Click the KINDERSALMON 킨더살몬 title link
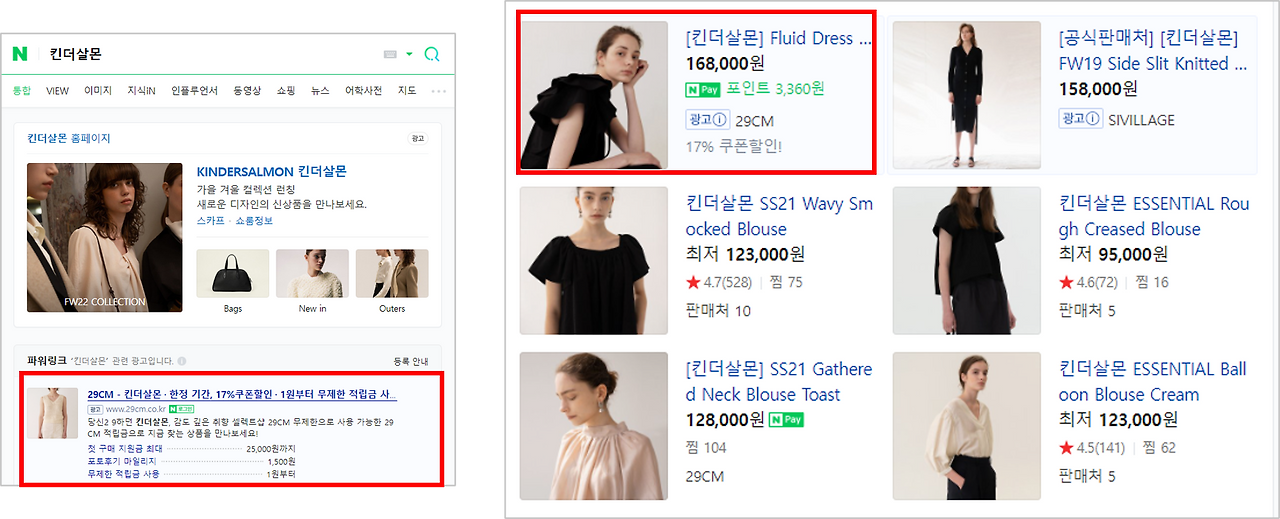Screen dimensions: 1280x519 coord(272,171)
